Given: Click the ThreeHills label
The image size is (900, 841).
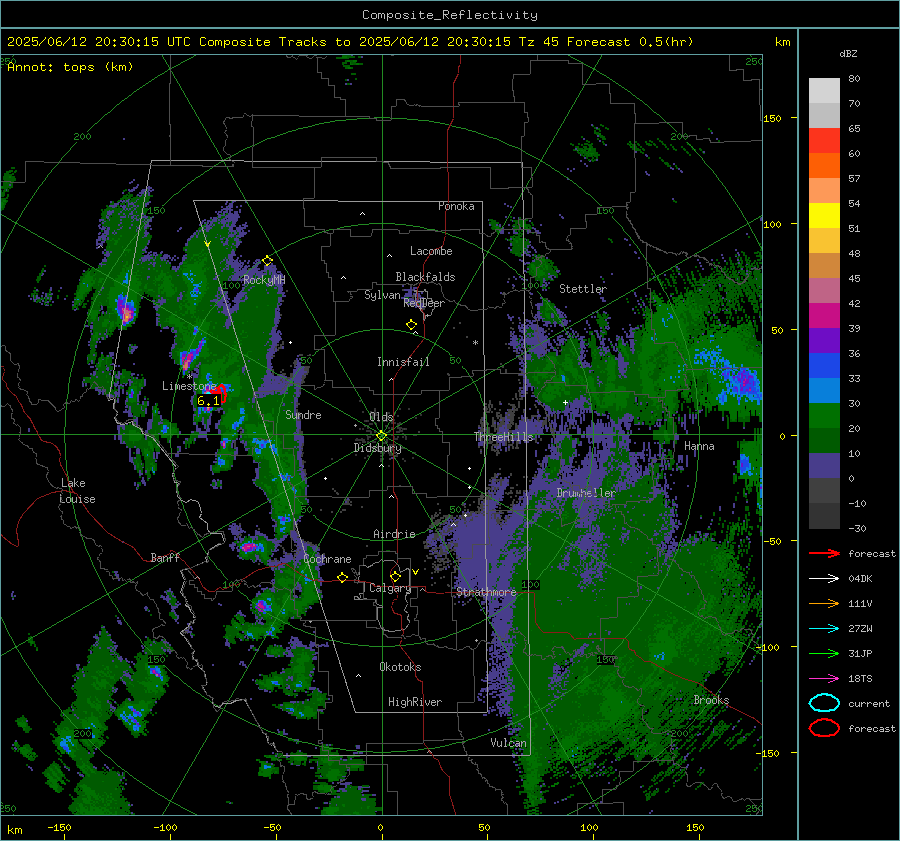Looking at the screenshot, I should [x=503, y=437].
